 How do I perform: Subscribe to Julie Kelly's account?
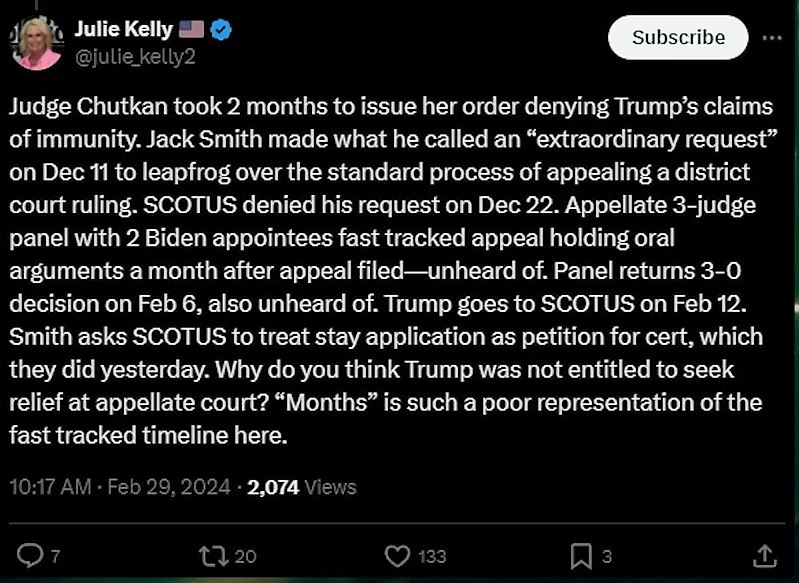(678, 37)
